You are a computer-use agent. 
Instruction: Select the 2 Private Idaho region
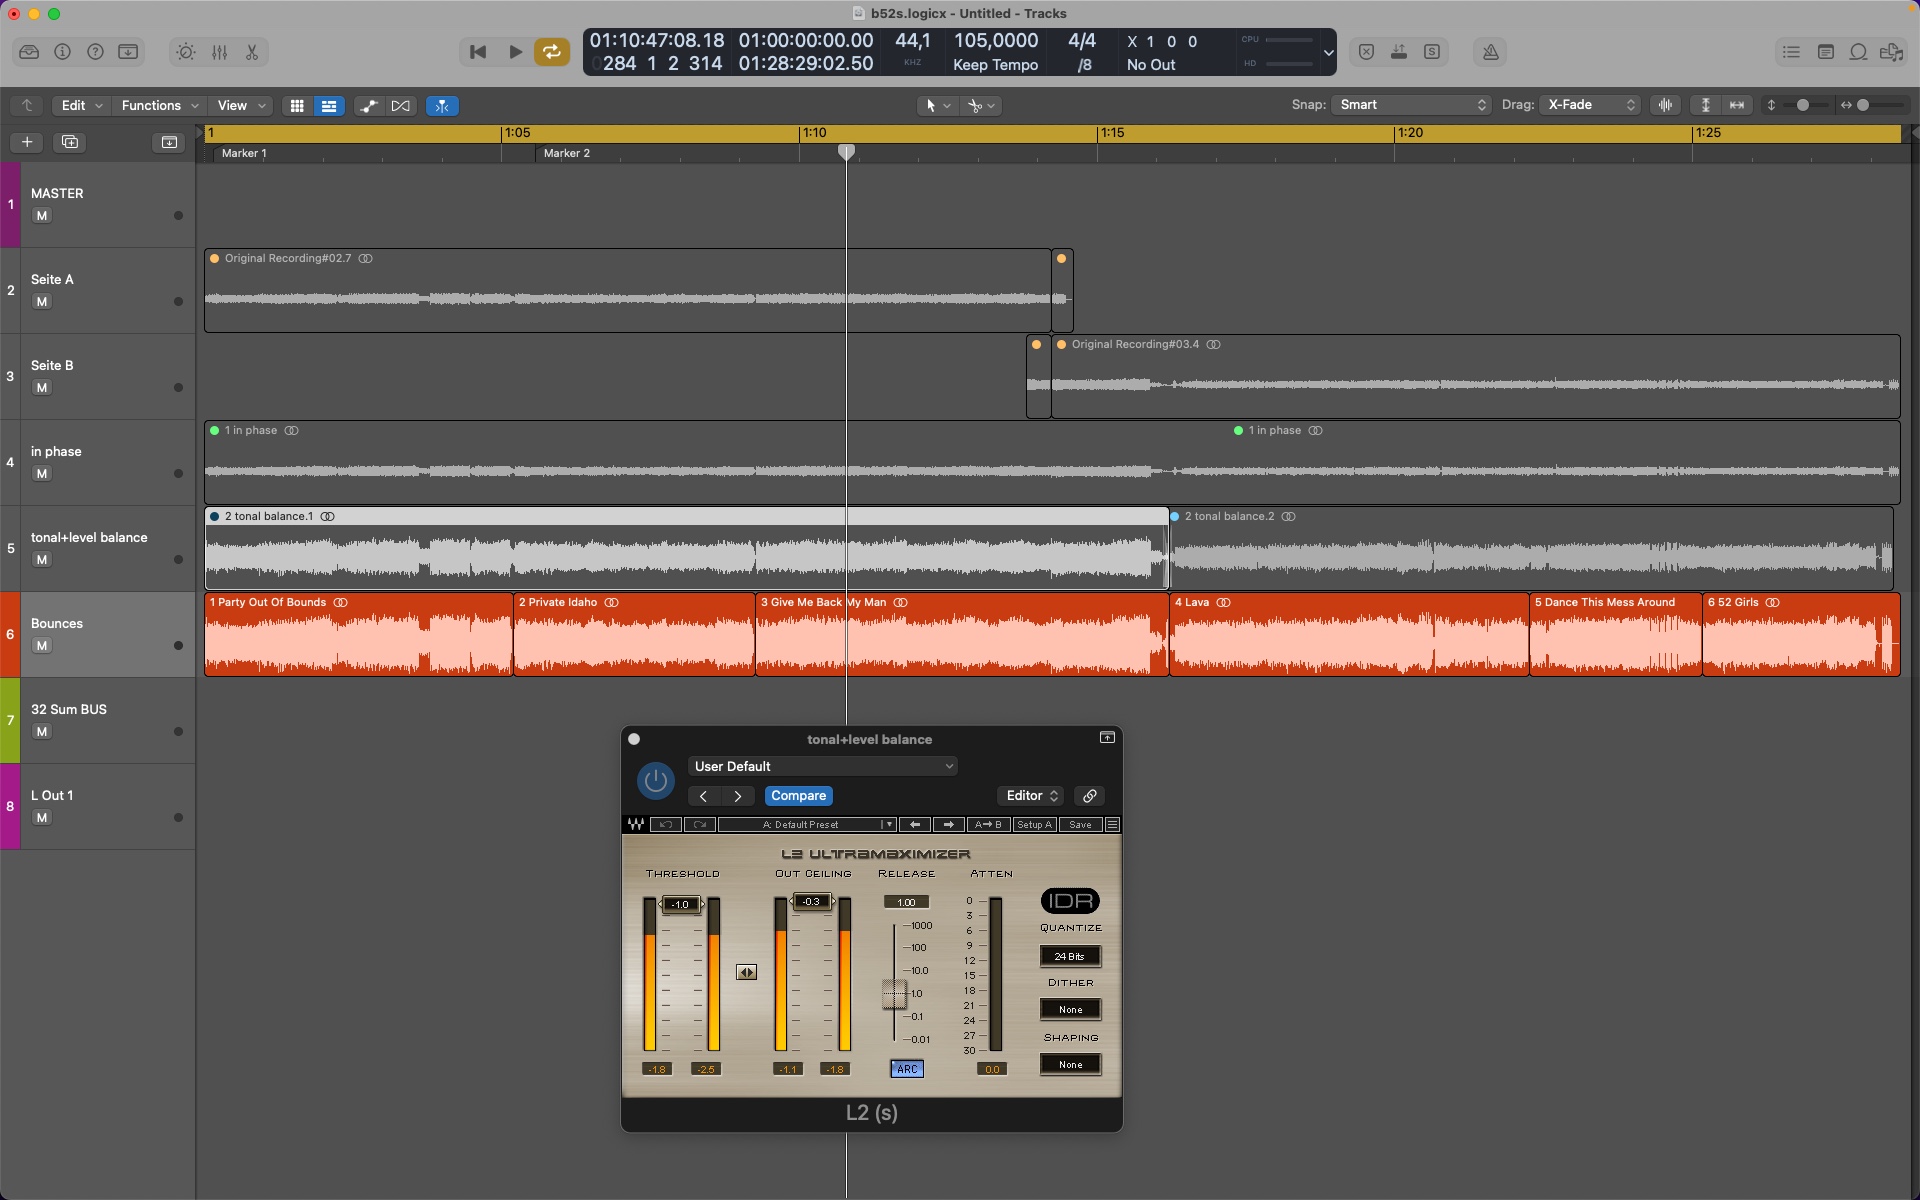click(634, 634)
